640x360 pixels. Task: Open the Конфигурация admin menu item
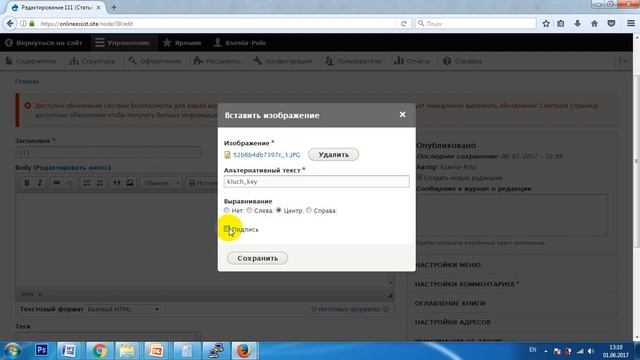tap(283, 61)
